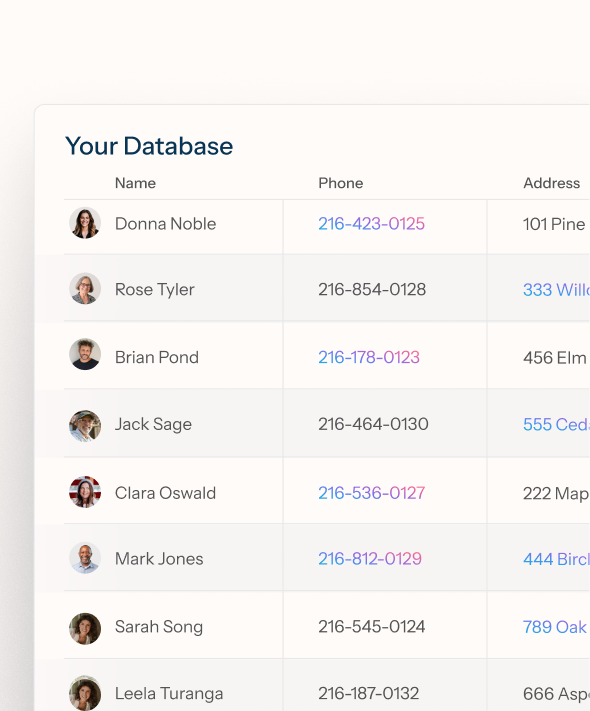Screen dimensions: 590x711
Task: Click Donna Noble's profile photo
Action: click(x=85, y=223)
